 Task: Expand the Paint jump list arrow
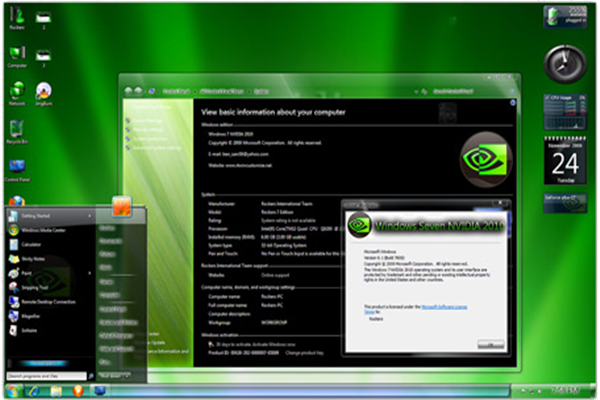tap(90, 273)
